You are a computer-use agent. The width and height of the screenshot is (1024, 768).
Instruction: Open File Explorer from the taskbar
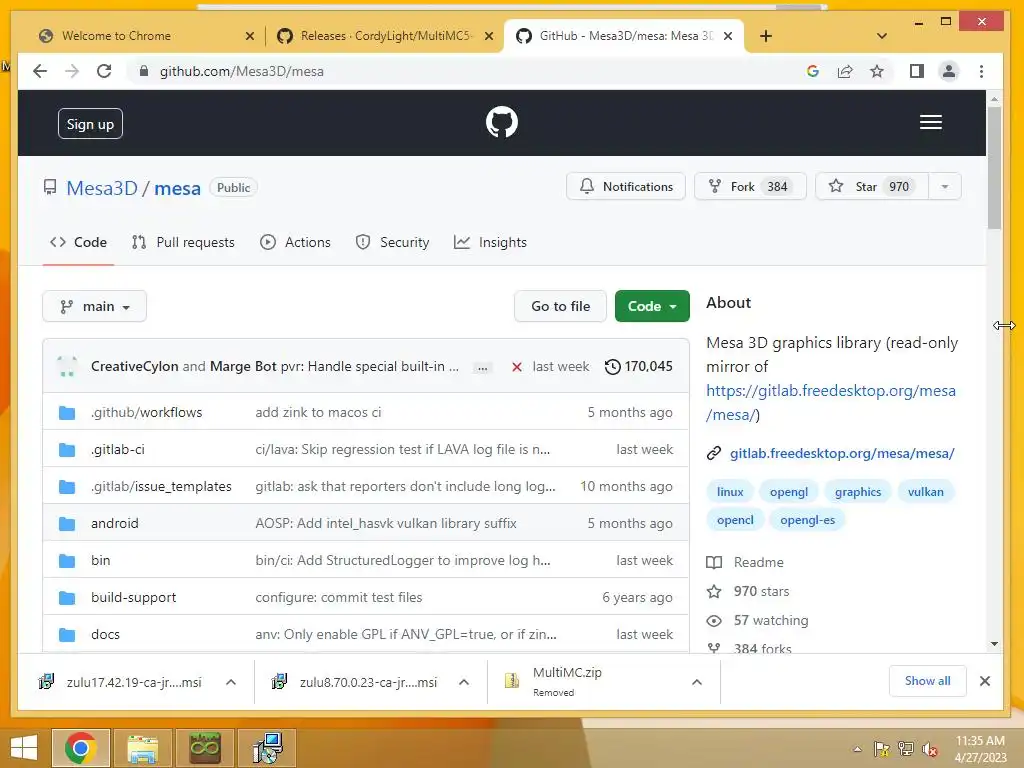coord(143,748)
